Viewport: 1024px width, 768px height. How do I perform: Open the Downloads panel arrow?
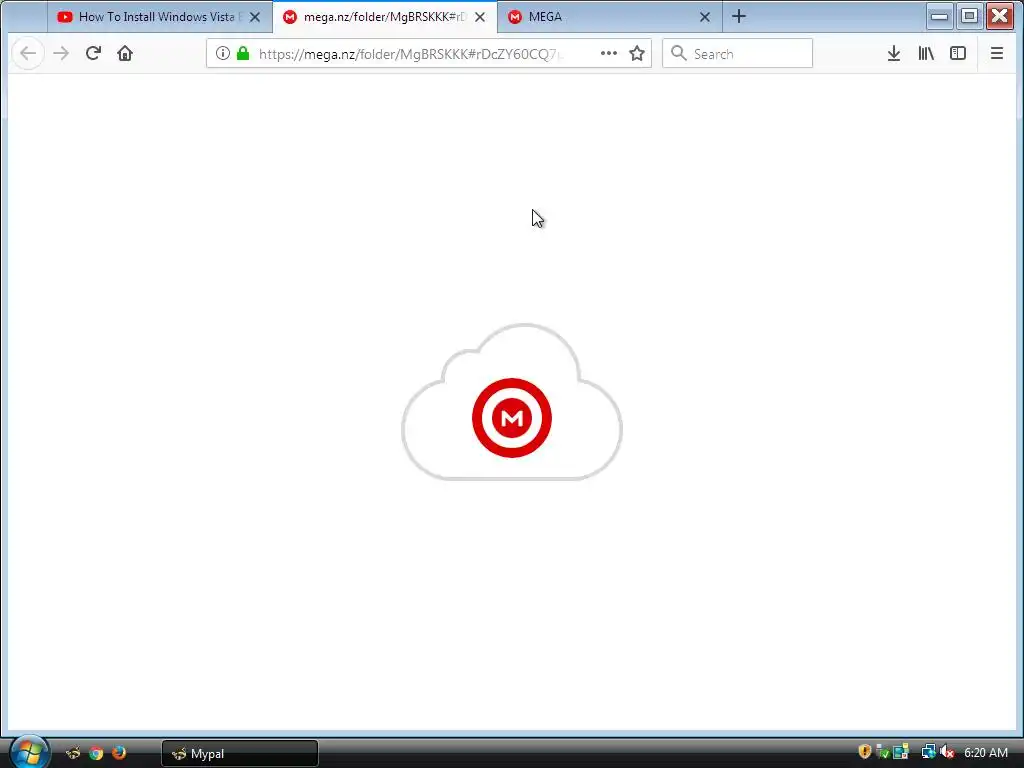tap(894, 54)
